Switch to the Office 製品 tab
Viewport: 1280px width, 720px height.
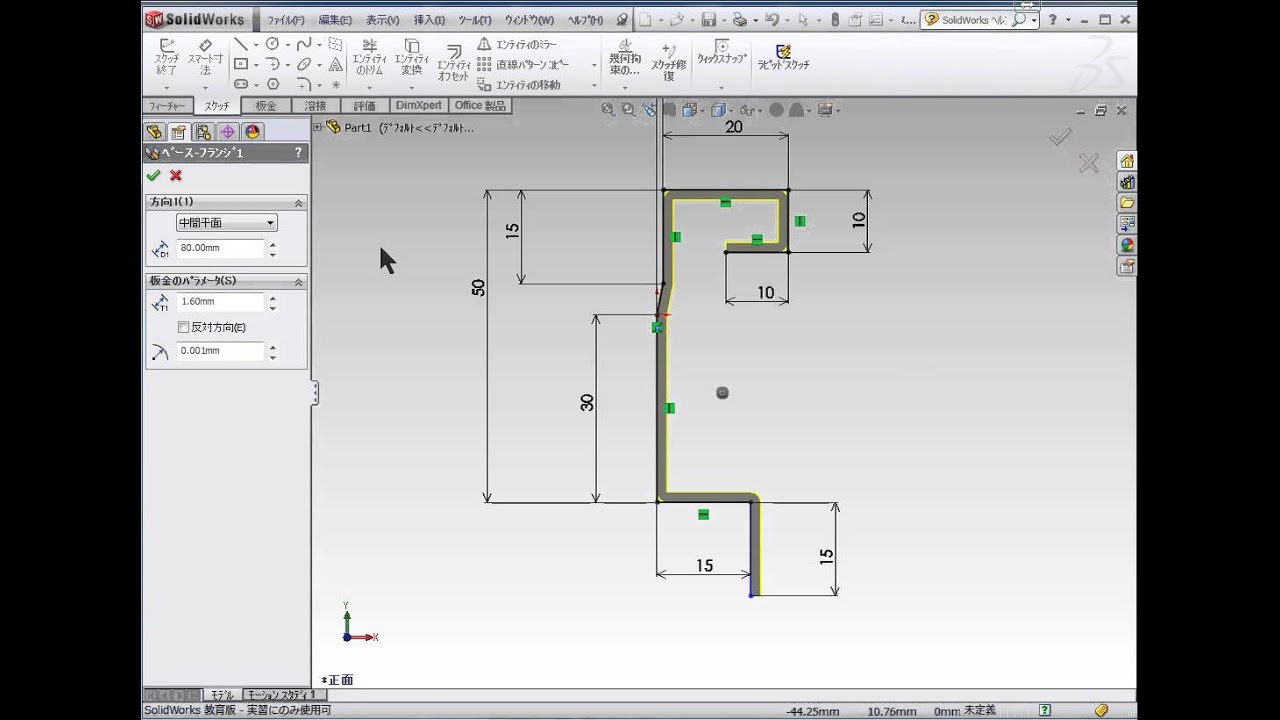480,105
